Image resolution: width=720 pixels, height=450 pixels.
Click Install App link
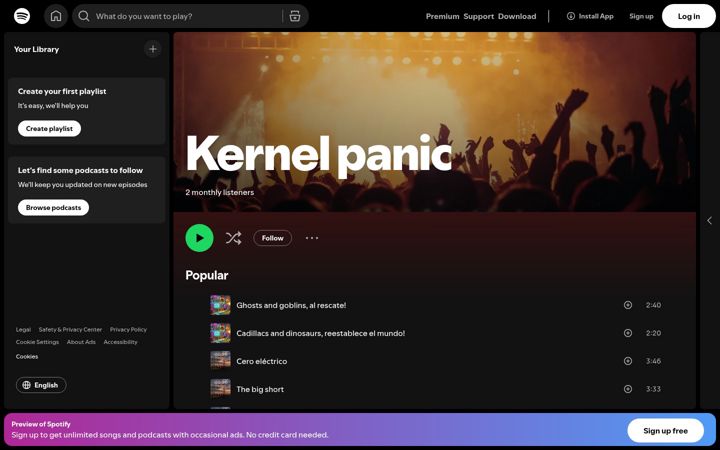pos(590,16)
